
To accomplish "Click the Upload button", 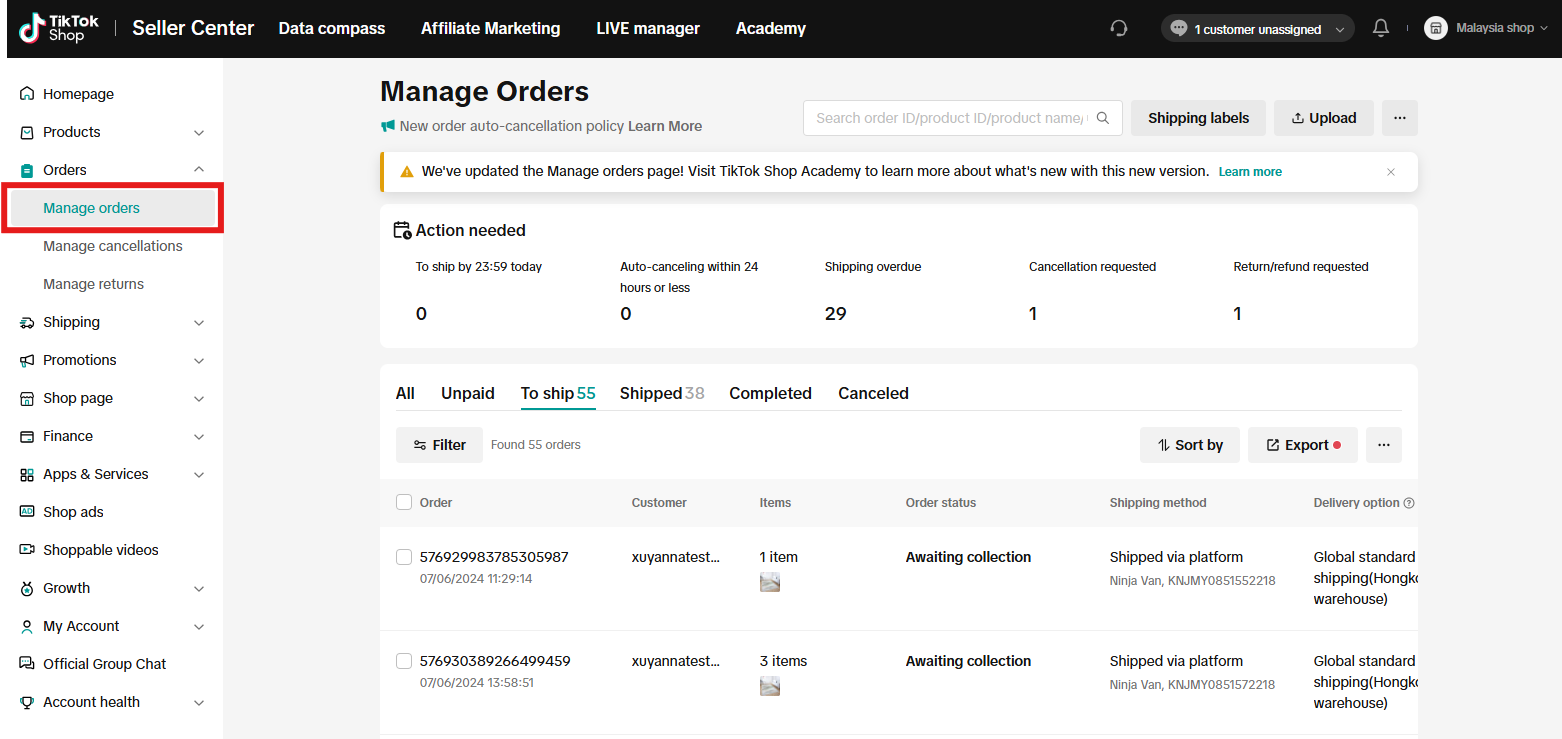I will [1324, 118].
